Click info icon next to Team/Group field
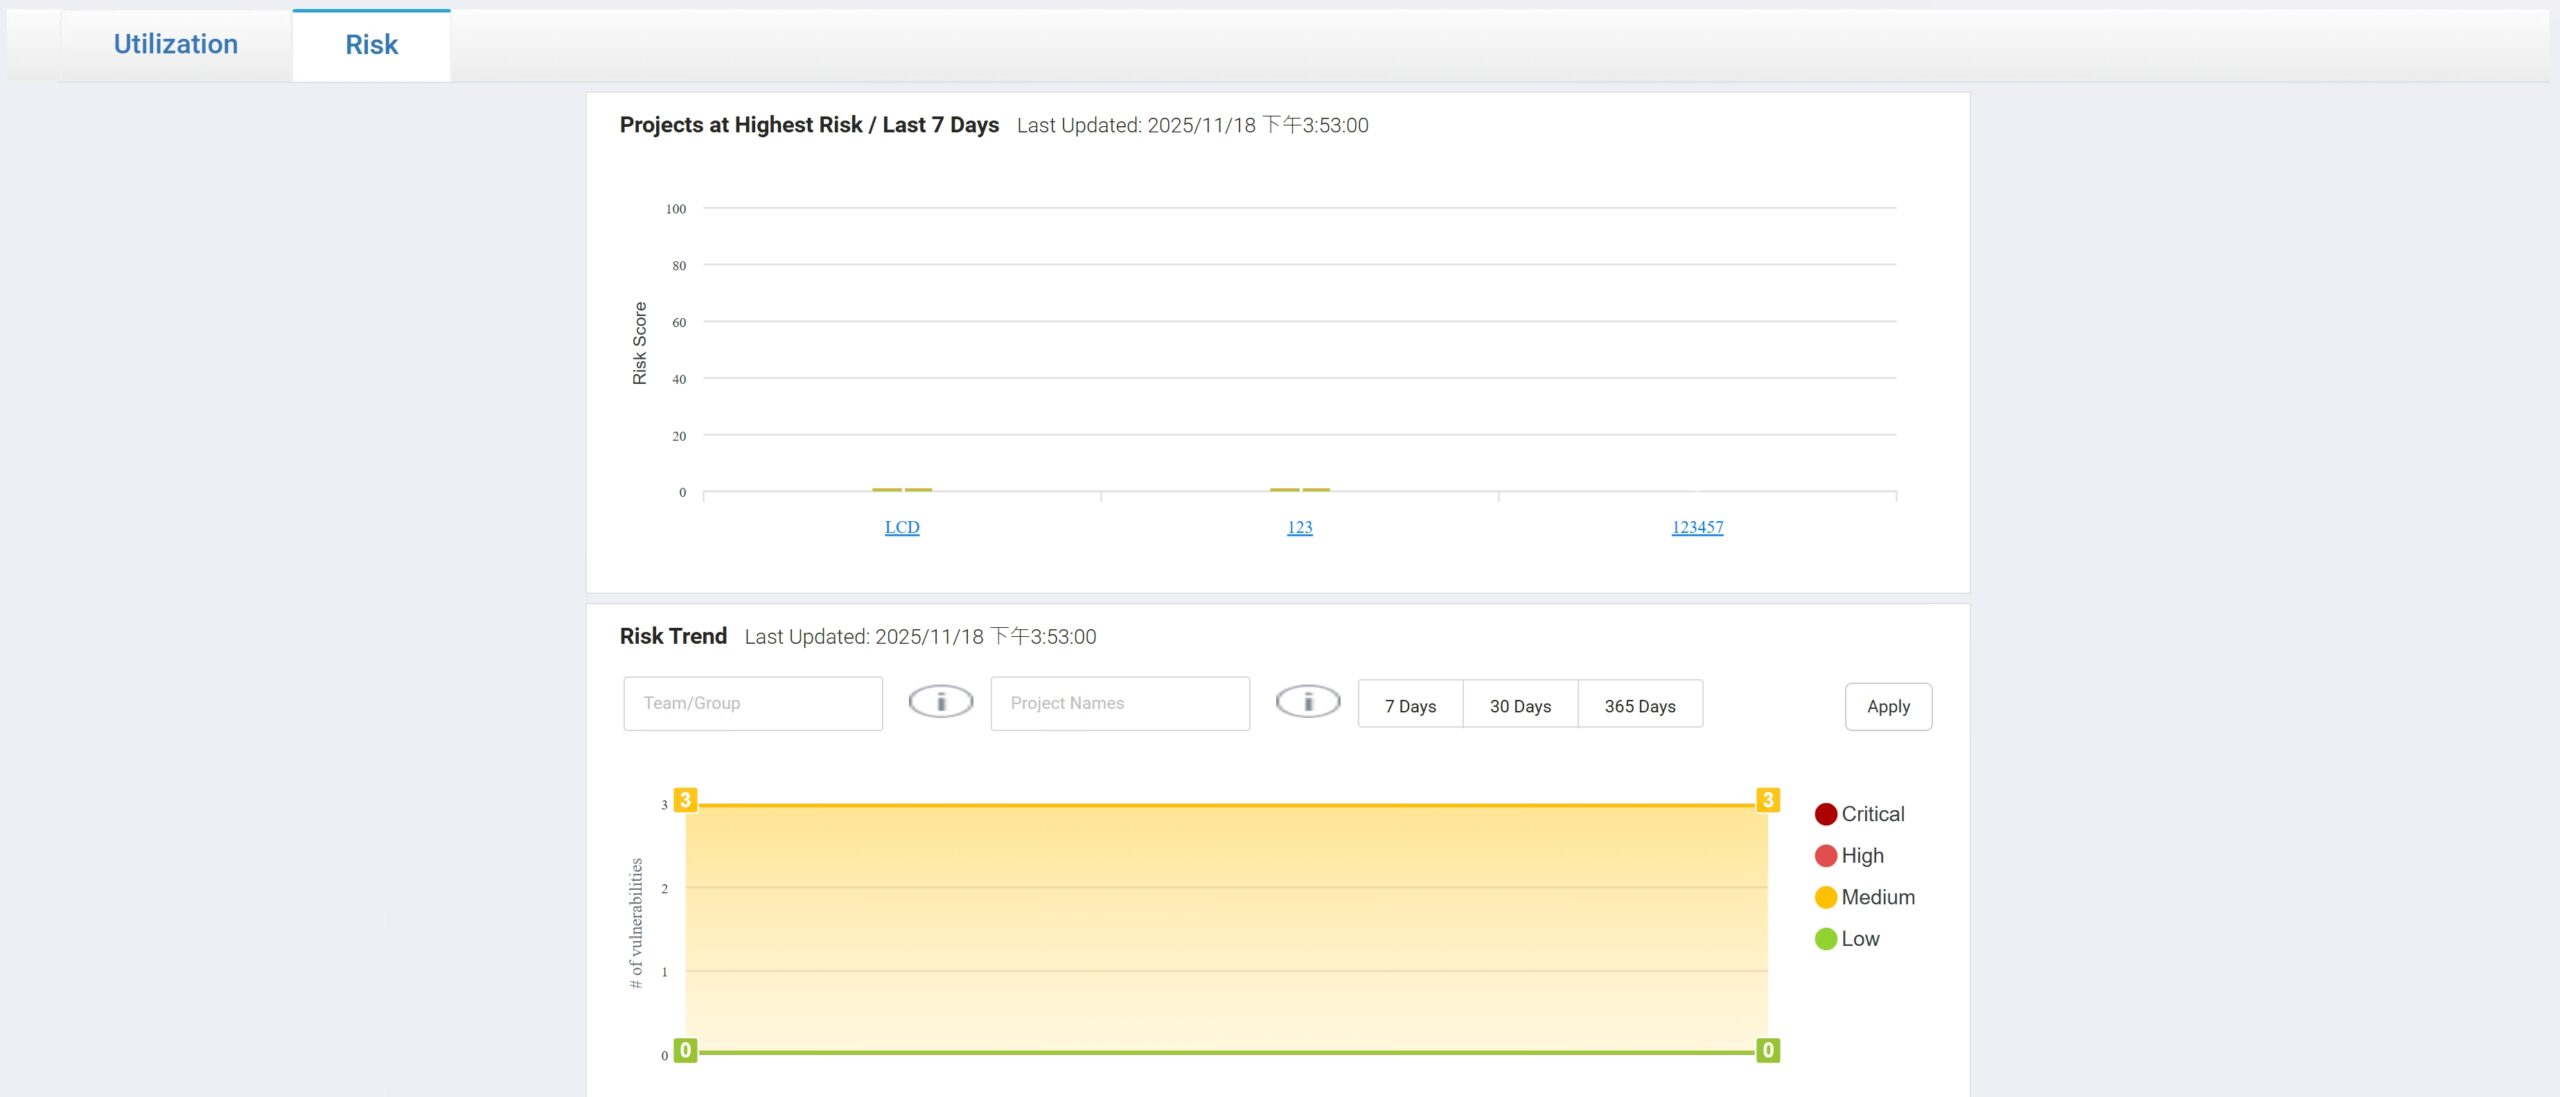This screenshot has height=1097, width=2560. (940, 702)
